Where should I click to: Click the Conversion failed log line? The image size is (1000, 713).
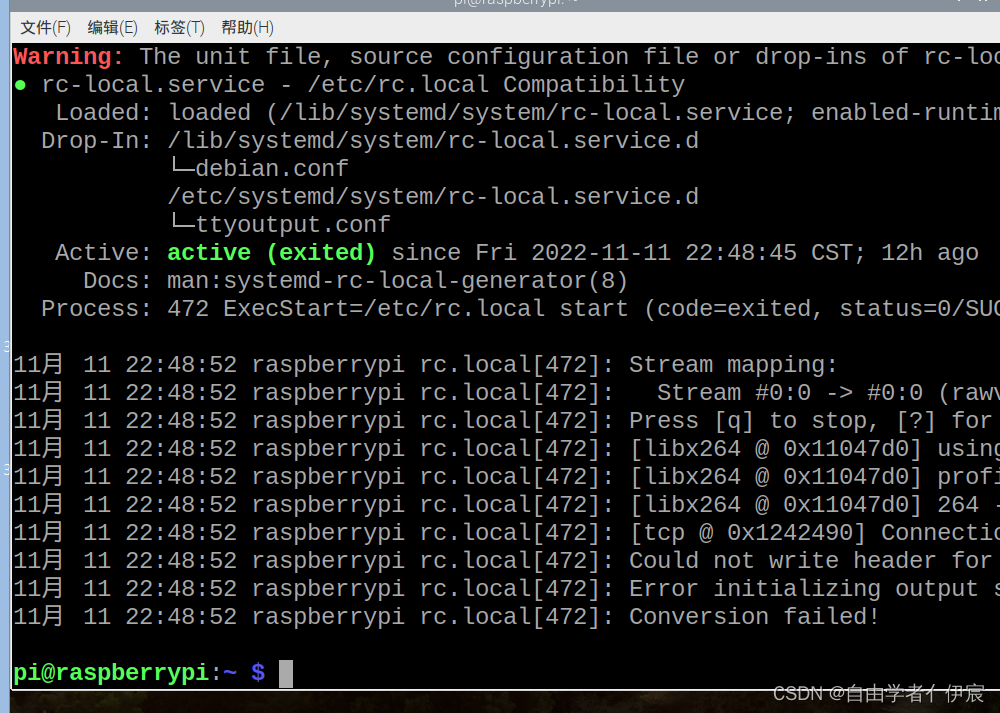(753, 616)
